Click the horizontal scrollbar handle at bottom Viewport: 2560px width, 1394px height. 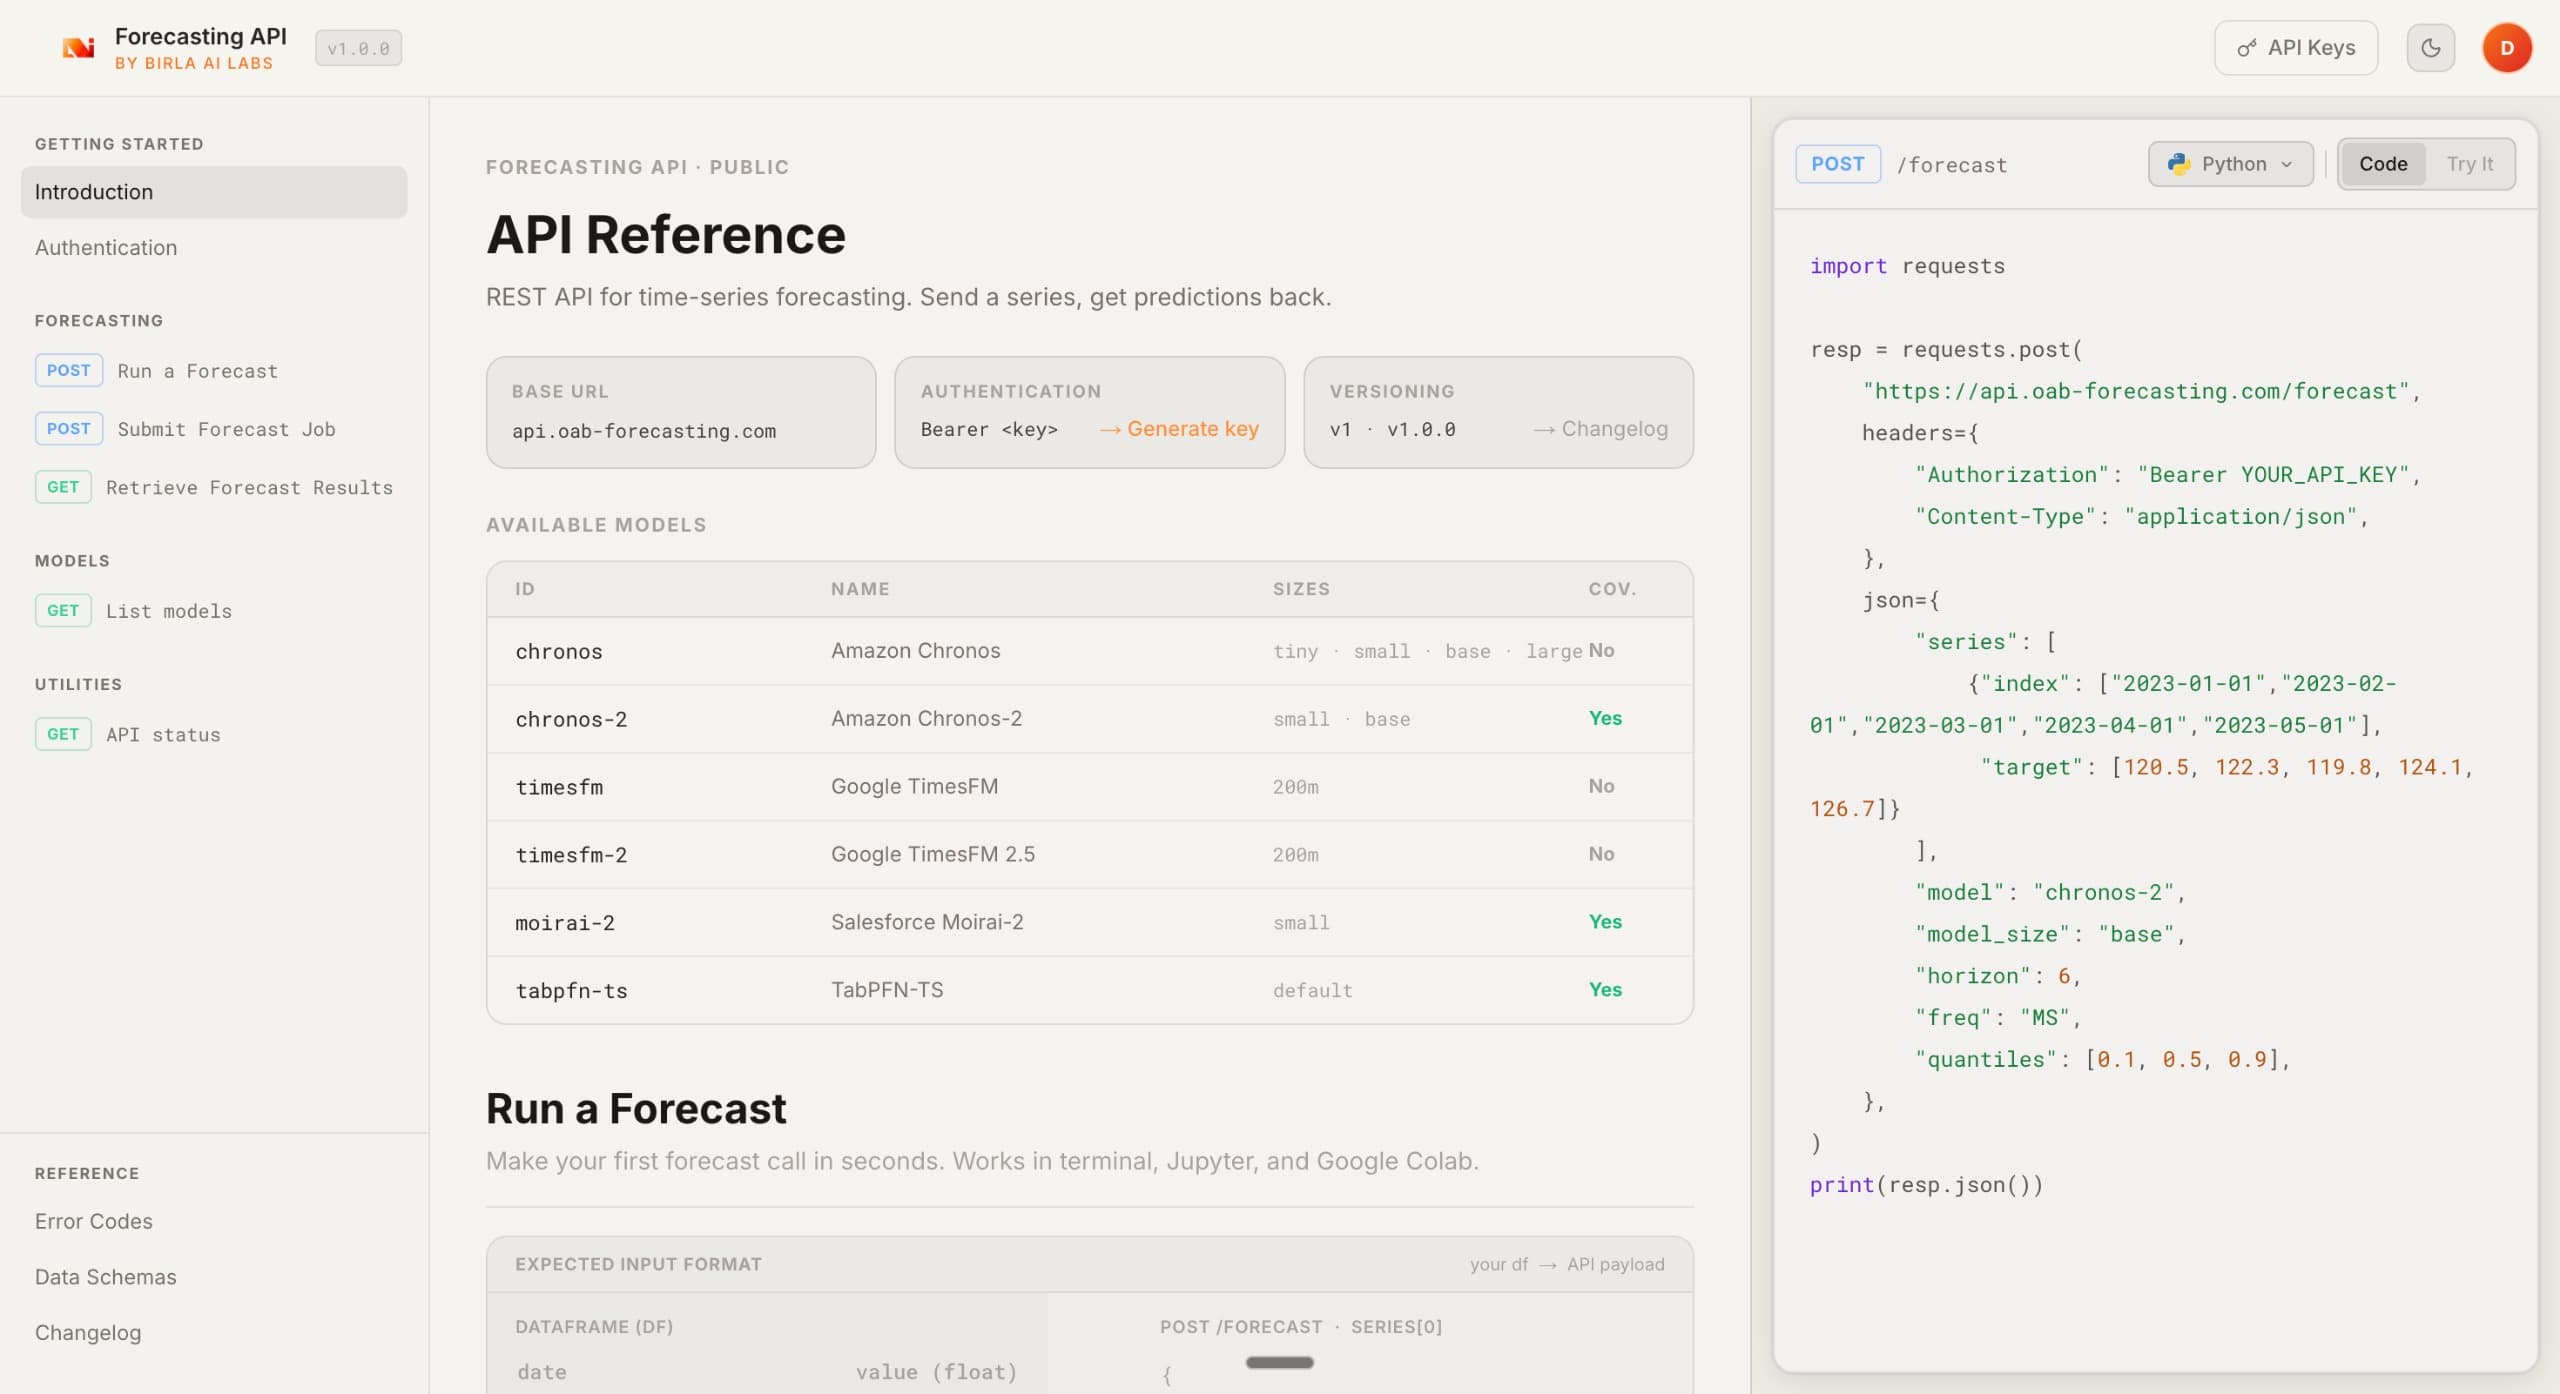coord(1279,1362)
